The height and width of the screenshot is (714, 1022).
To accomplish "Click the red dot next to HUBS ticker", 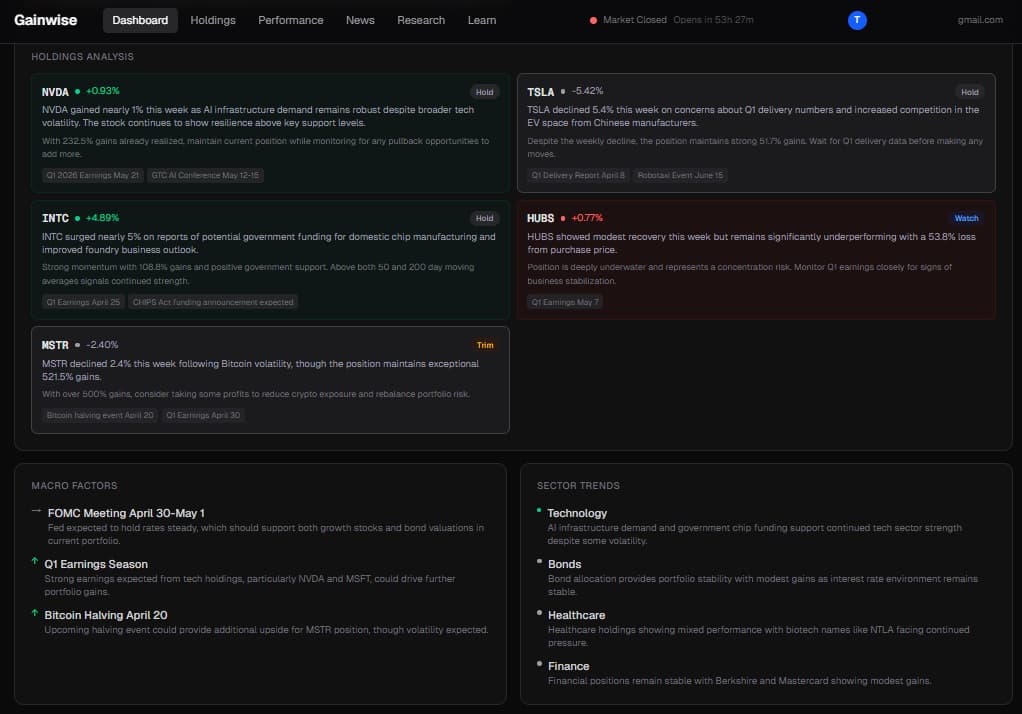I will (563, 218).
